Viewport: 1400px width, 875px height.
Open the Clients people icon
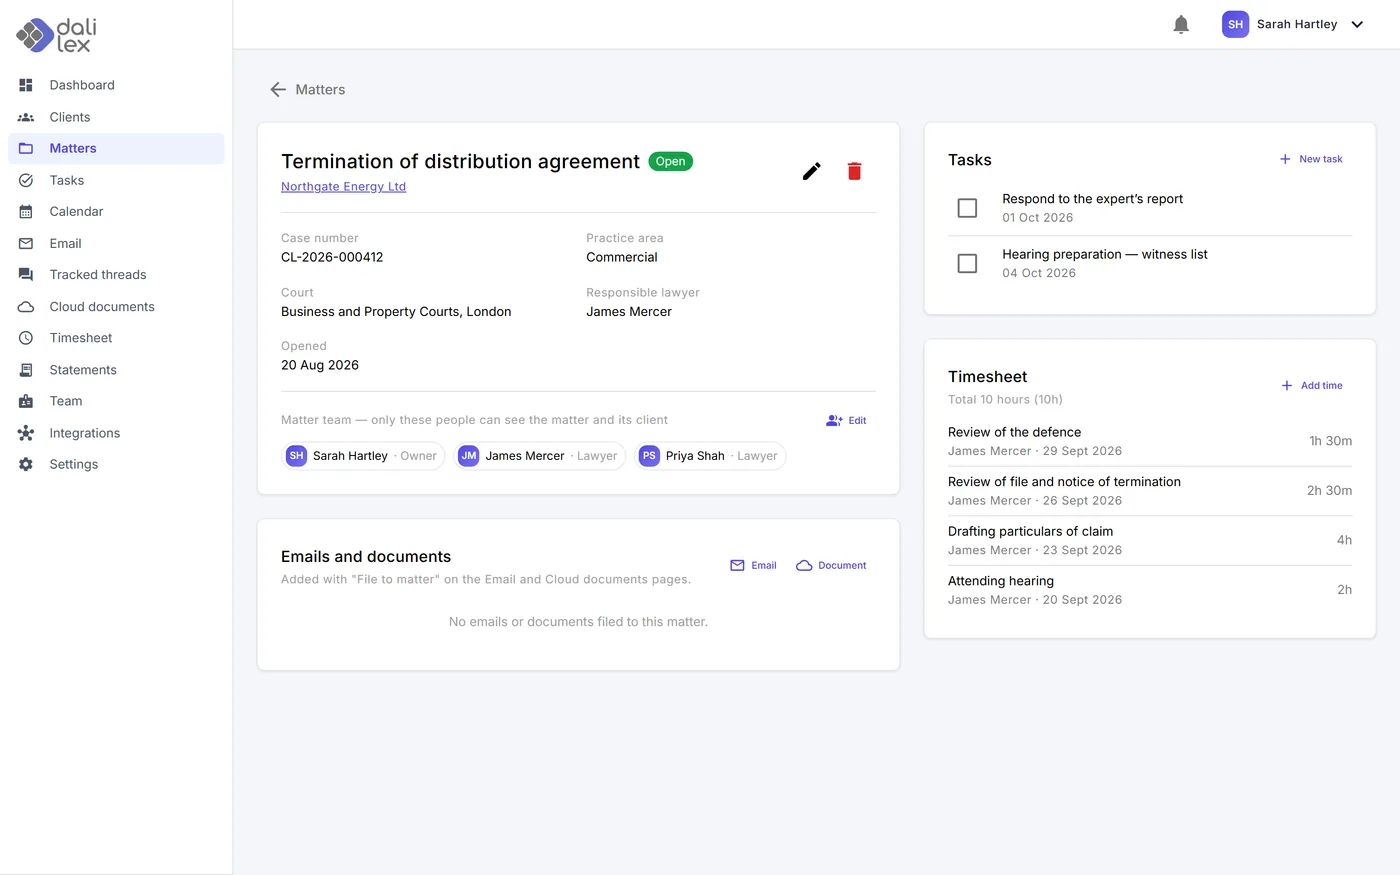click(x=26, y=117)
